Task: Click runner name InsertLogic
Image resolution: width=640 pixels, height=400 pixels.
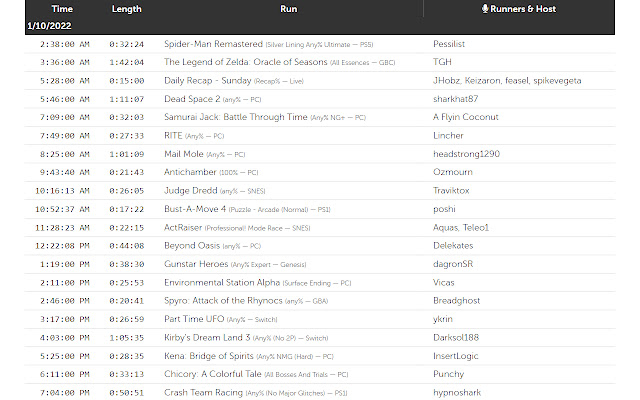Action: pos(461,355)
